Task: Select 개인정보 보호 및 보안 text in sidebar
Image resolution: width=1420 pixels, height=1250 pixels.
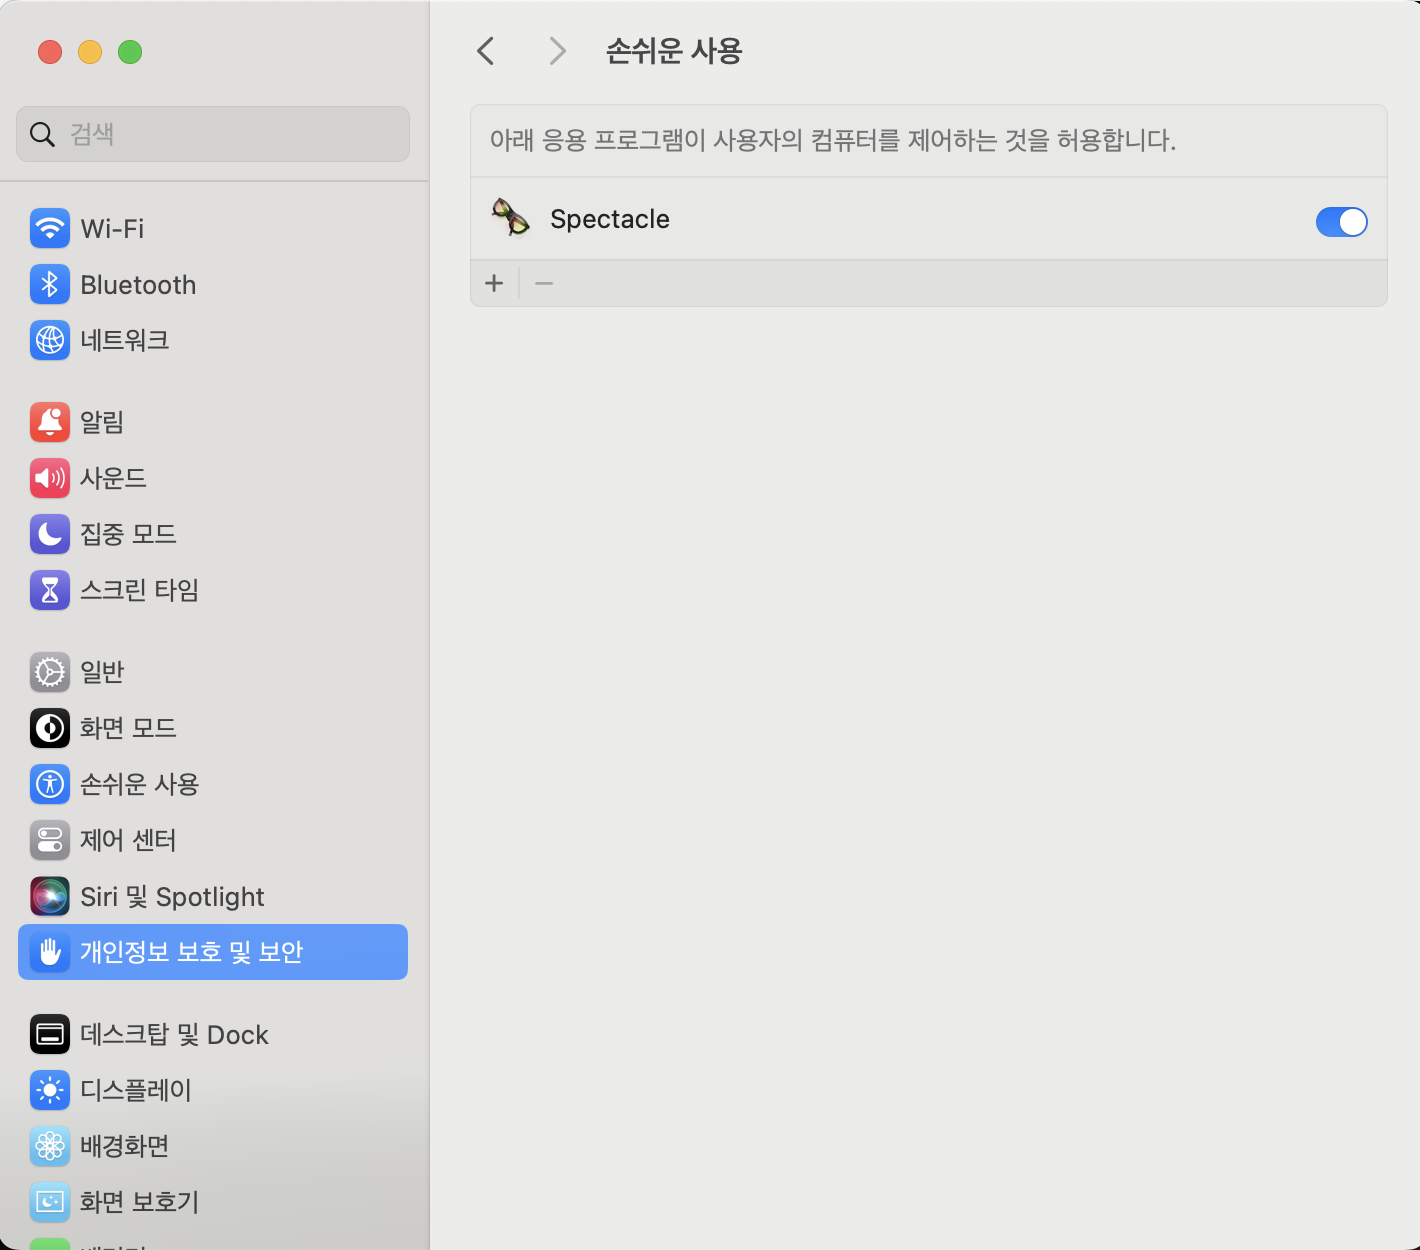Action: [x=191, y=952]
